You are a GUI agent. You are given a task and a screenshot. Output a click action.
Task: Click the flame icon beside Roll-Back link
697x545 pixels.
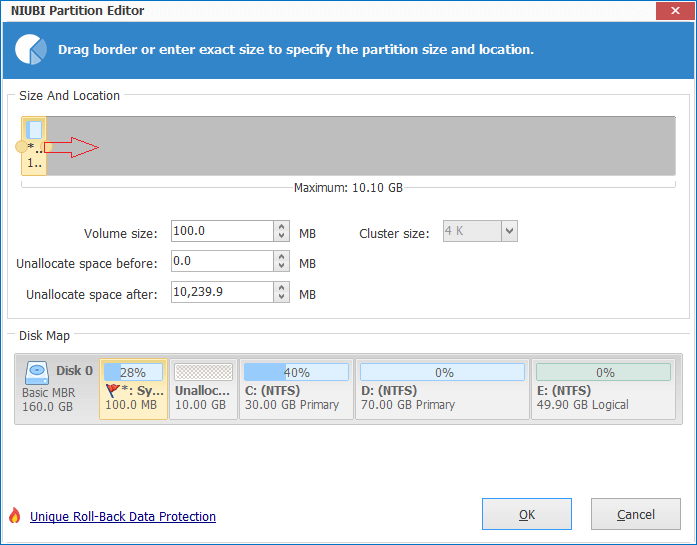14,516
